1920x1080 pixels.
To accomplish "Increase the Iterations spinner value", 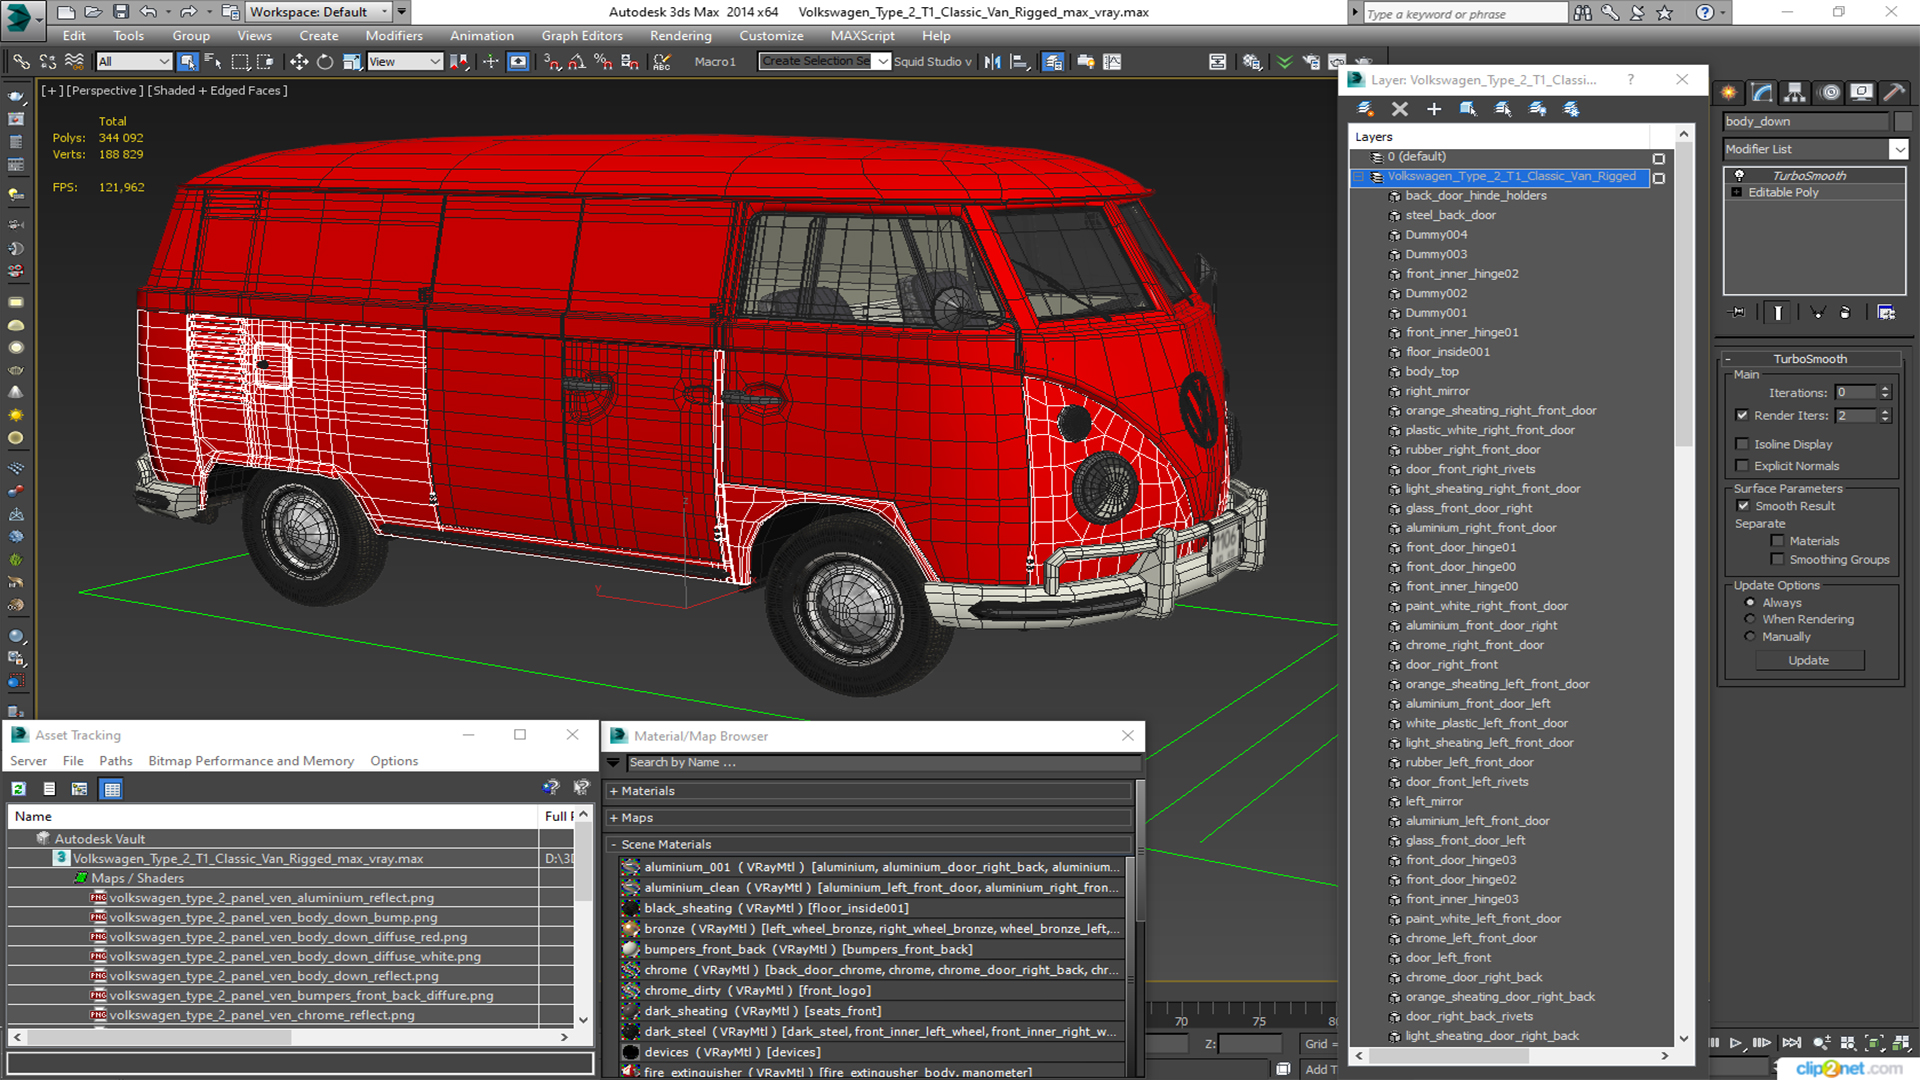I will tap(1885, 389).
